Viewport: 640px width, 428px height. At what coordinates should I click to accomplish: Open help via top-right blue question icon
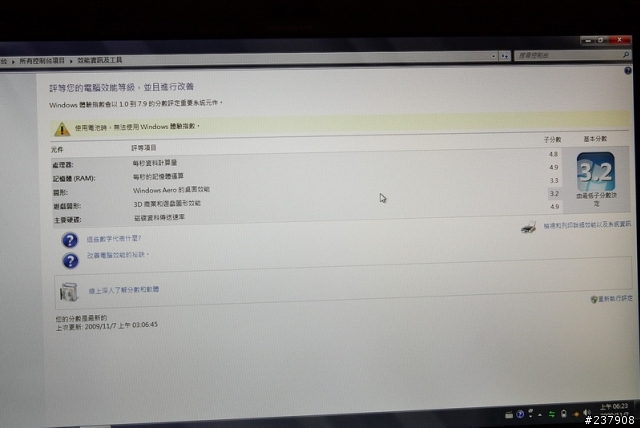pos(628,71)
